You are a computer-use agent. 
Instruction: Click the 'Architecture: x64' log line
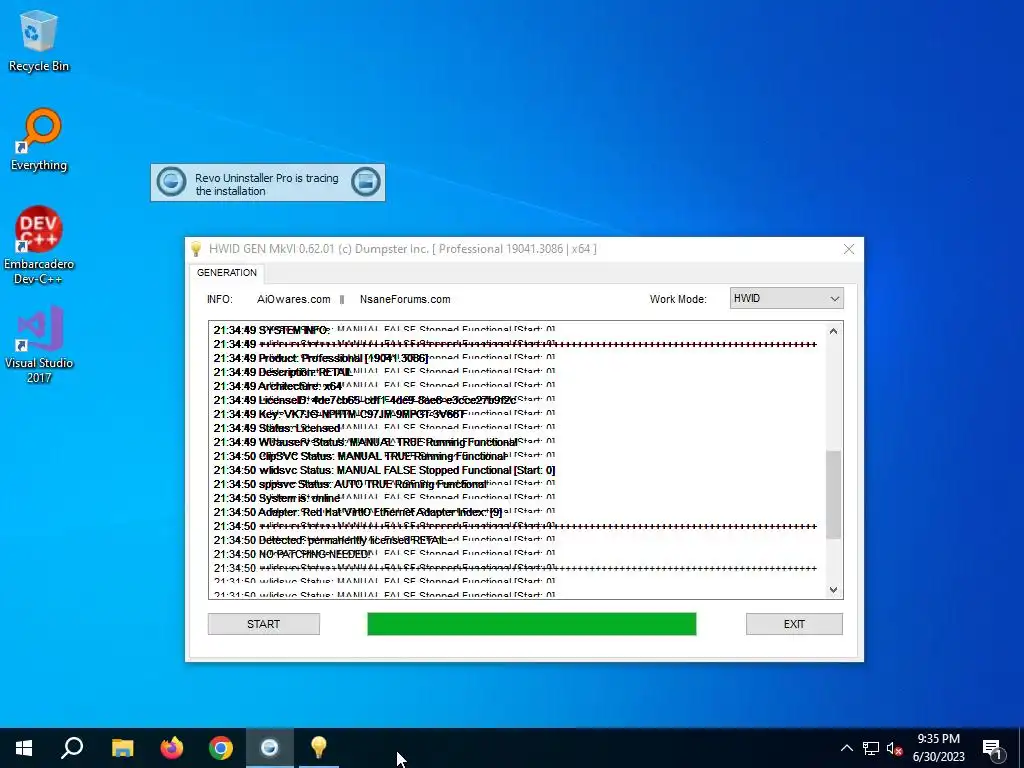(x=278, y=386)
